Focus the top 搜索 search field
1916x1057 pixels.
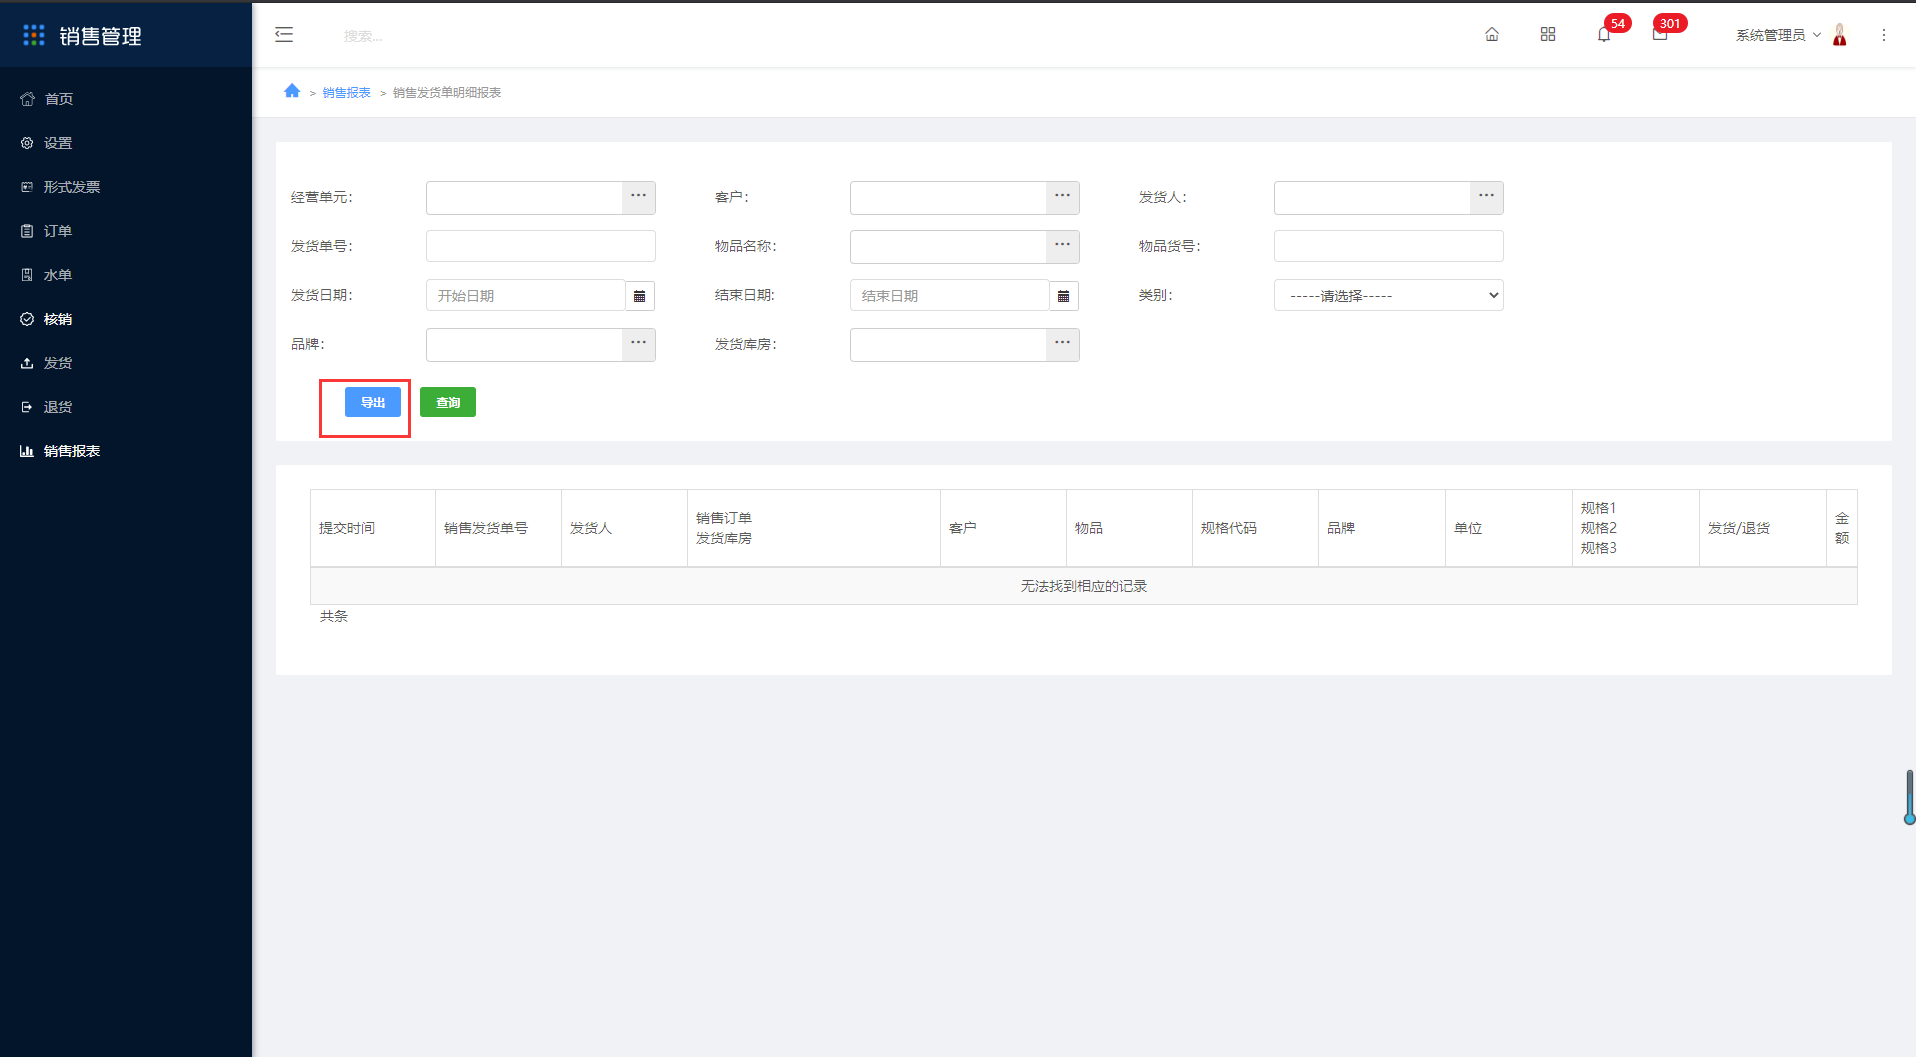tap(363, 36)
